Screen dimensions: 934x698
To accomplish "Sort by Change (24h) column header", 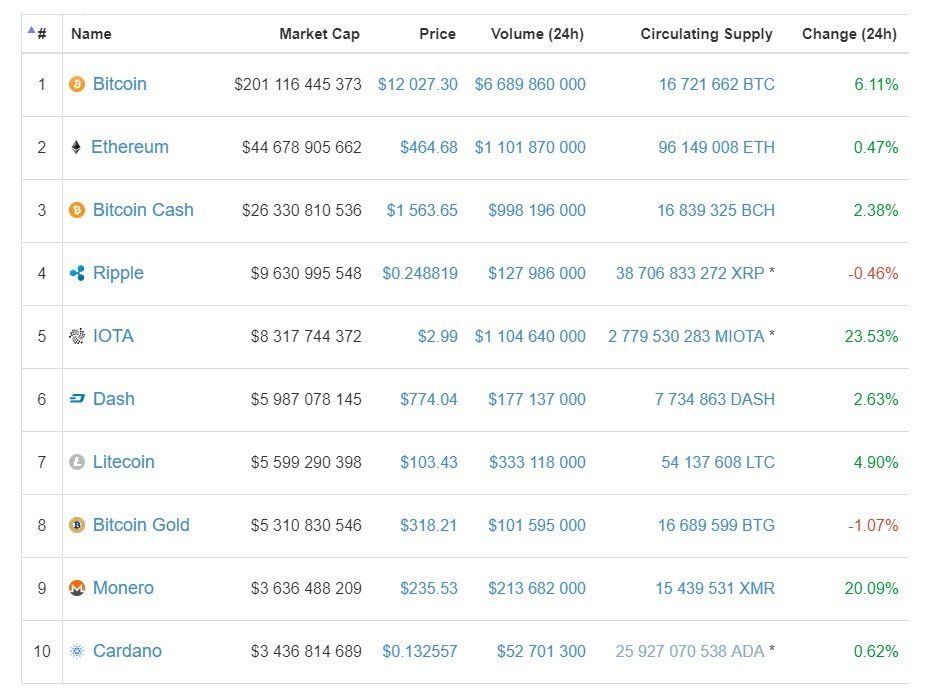I will pyautogui.click(x=849, y=34).
